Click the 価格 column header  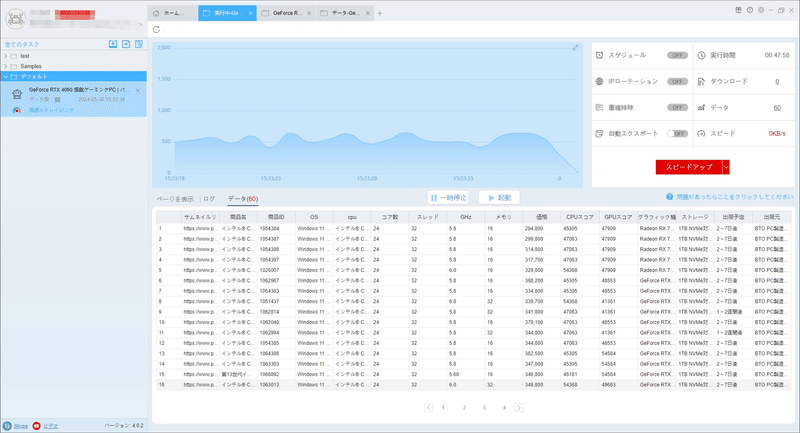tap(542, 217)
